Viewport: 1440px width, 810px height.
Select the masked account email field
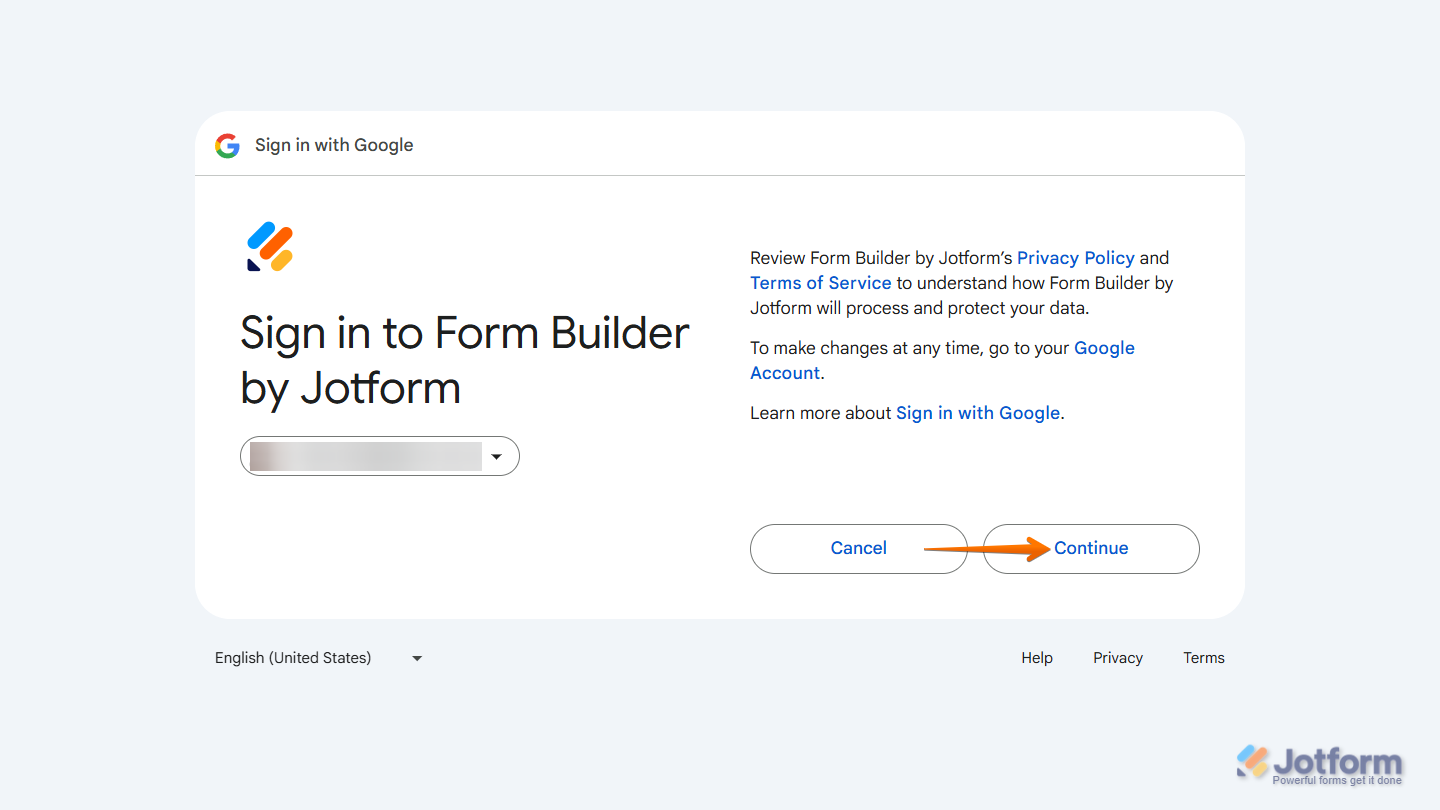[365, 456]
